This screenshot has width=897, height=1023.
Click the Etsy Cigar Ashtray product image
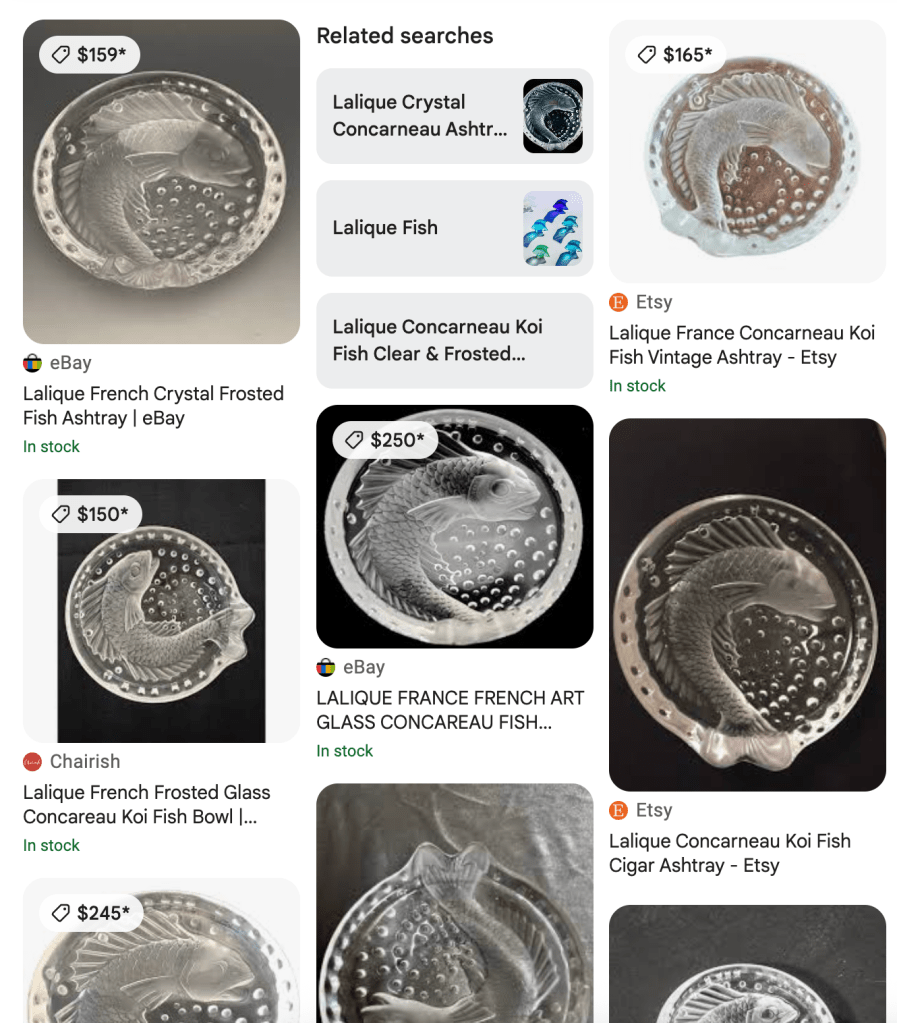tap(747, 604)
